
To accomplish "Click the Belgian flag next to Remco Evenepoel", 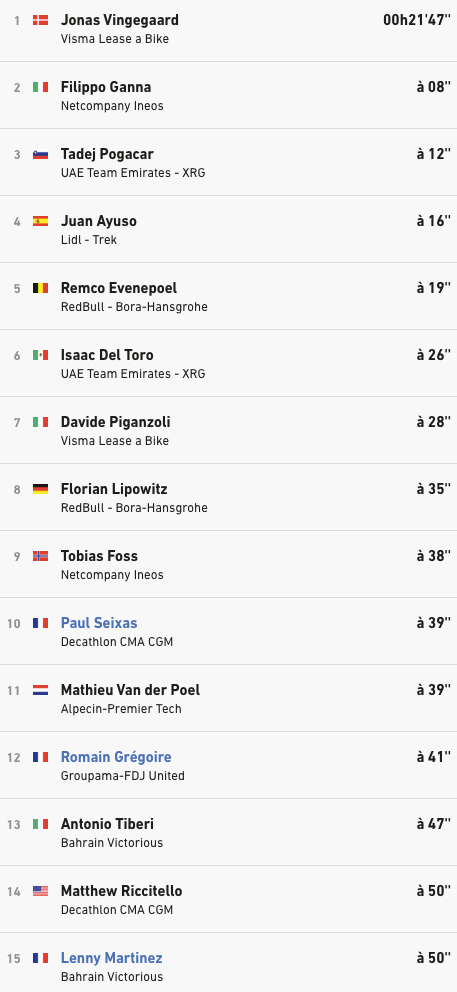I will pos(41,288).
